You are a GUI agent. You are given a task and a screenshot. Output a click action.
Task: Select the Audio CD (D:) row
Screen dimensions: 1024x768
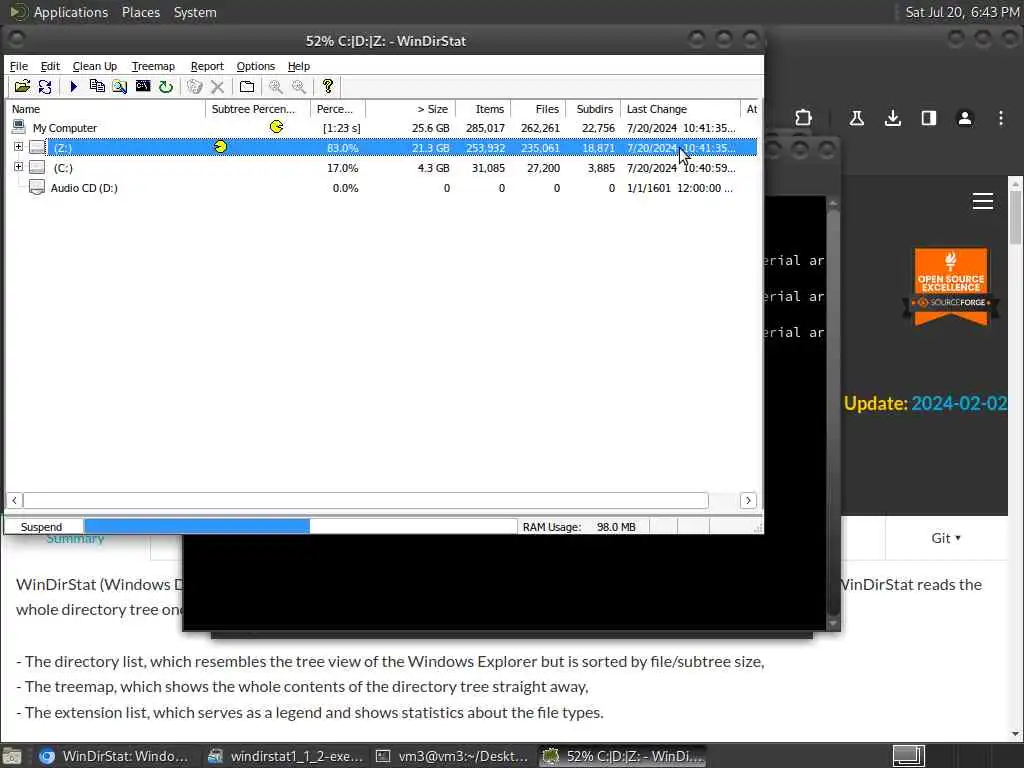382,188
